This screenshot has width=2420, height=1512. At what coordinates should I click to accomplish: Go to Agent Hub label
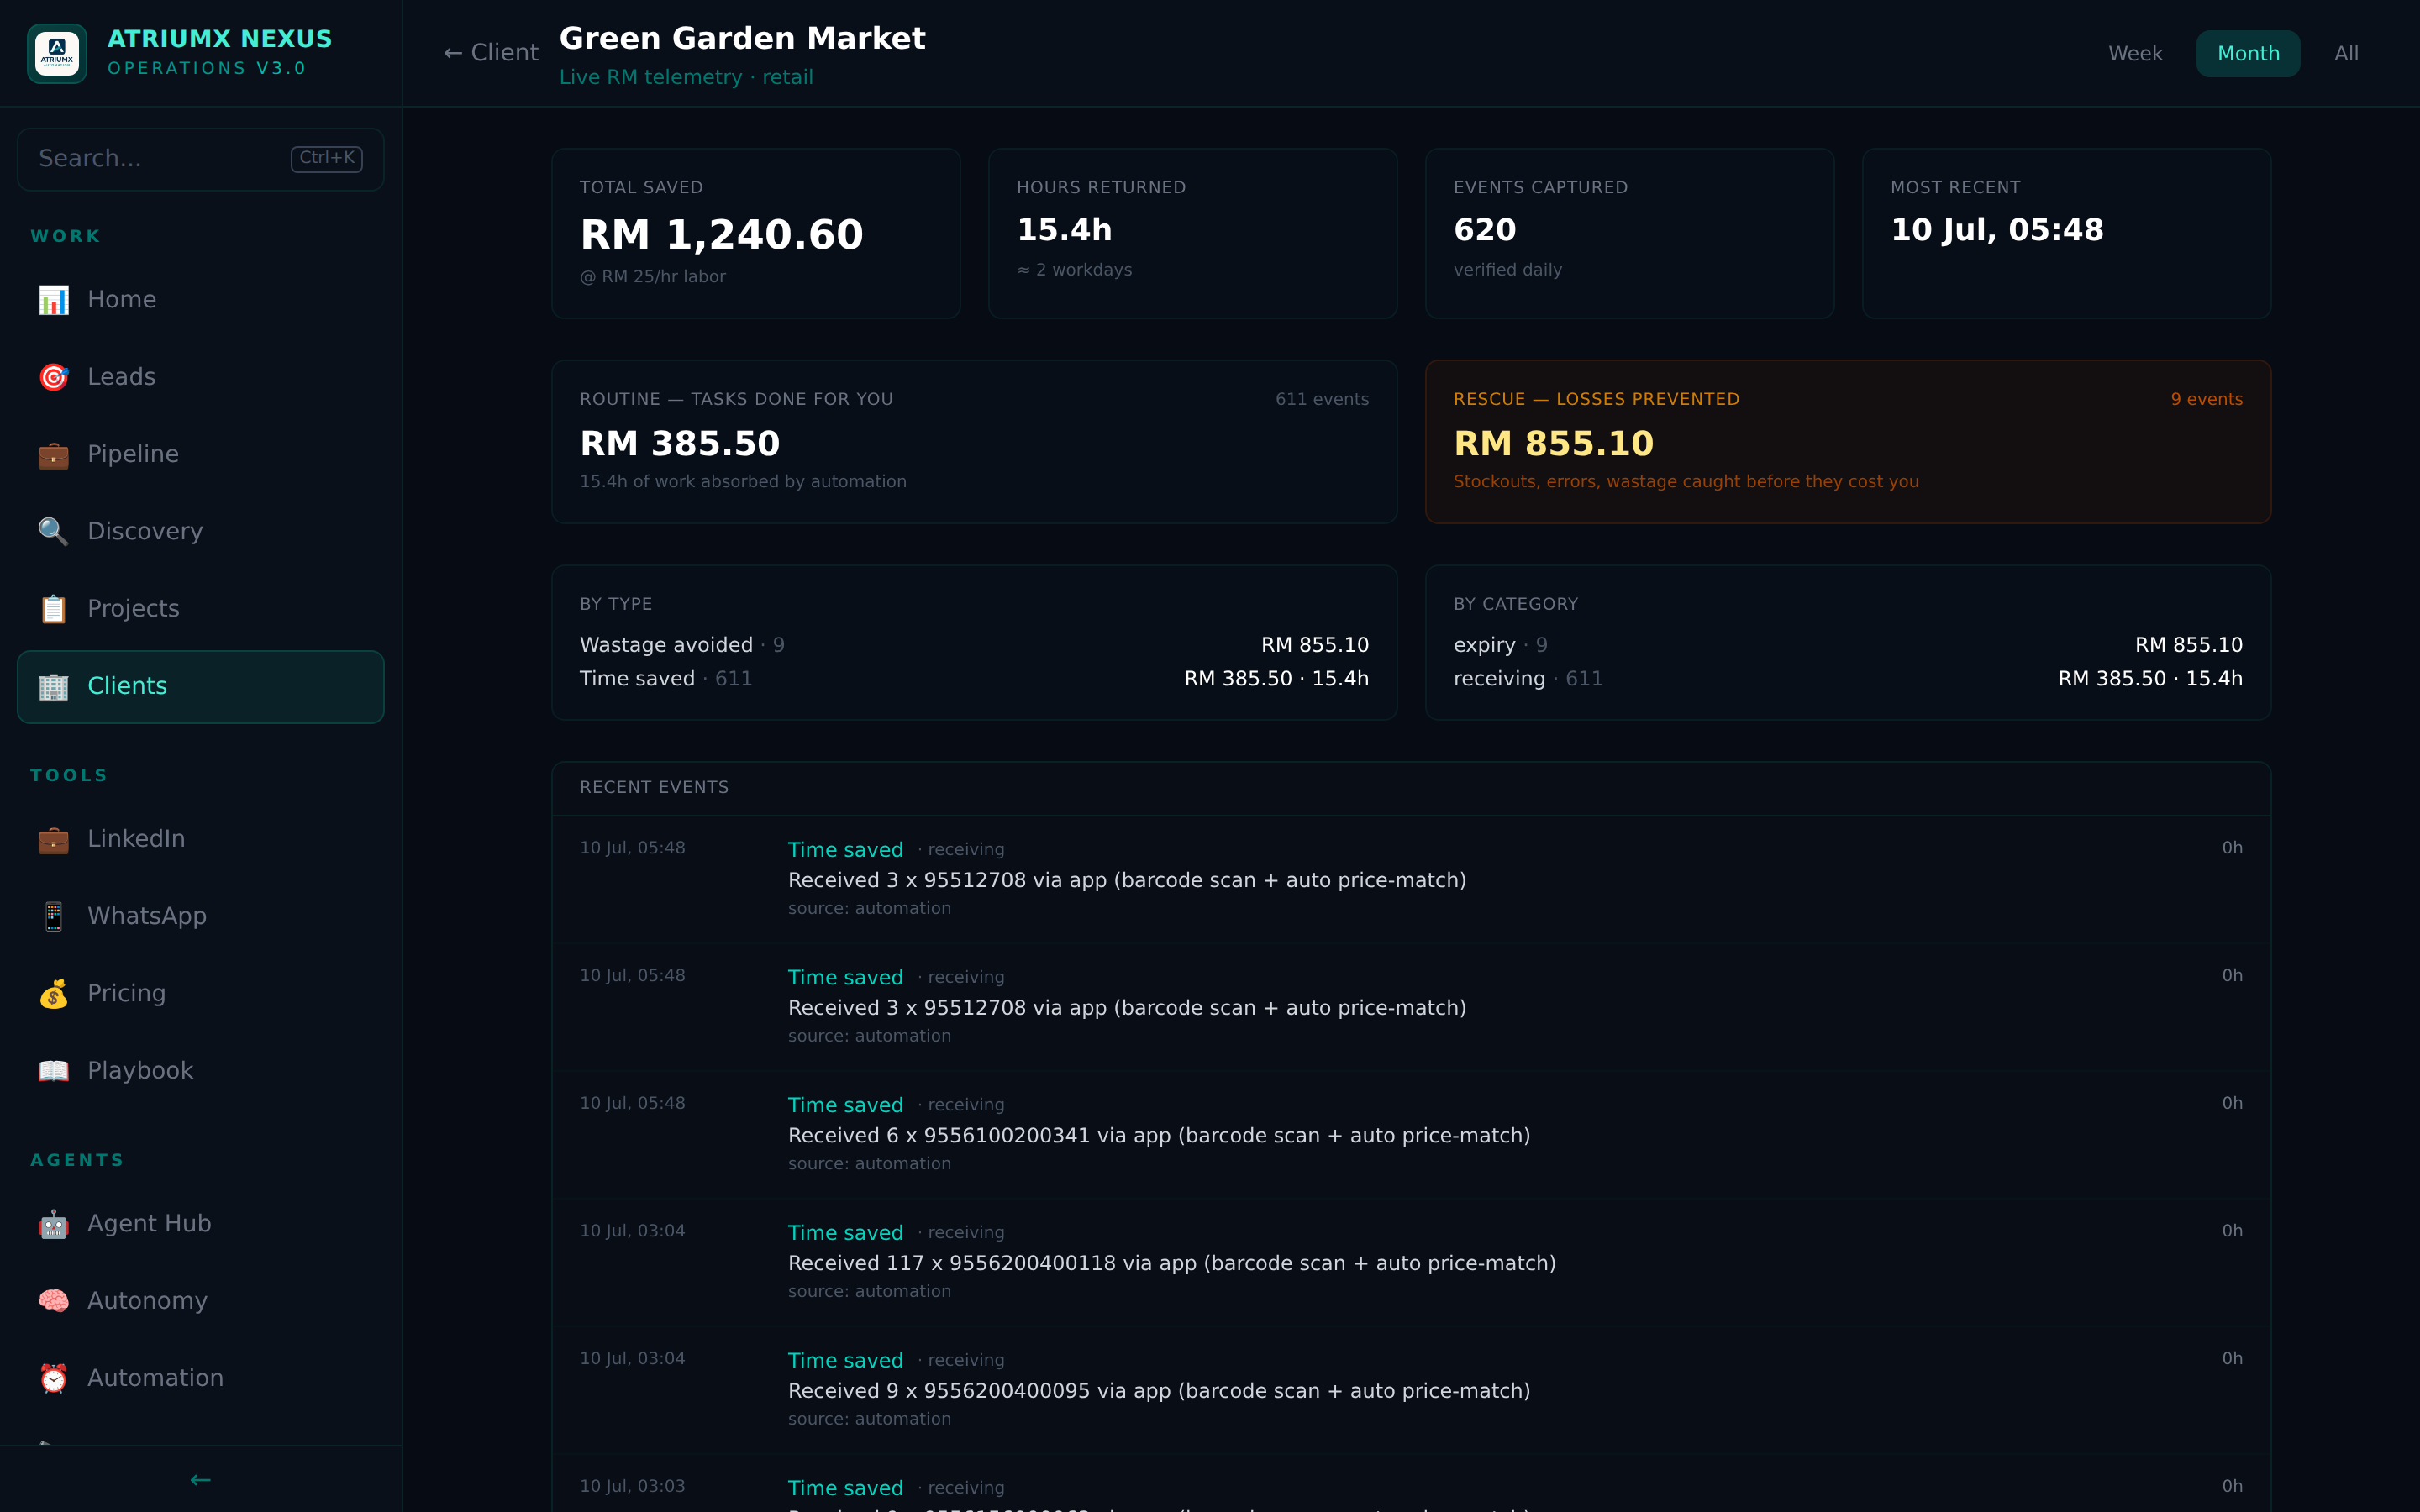point(149,1224)
